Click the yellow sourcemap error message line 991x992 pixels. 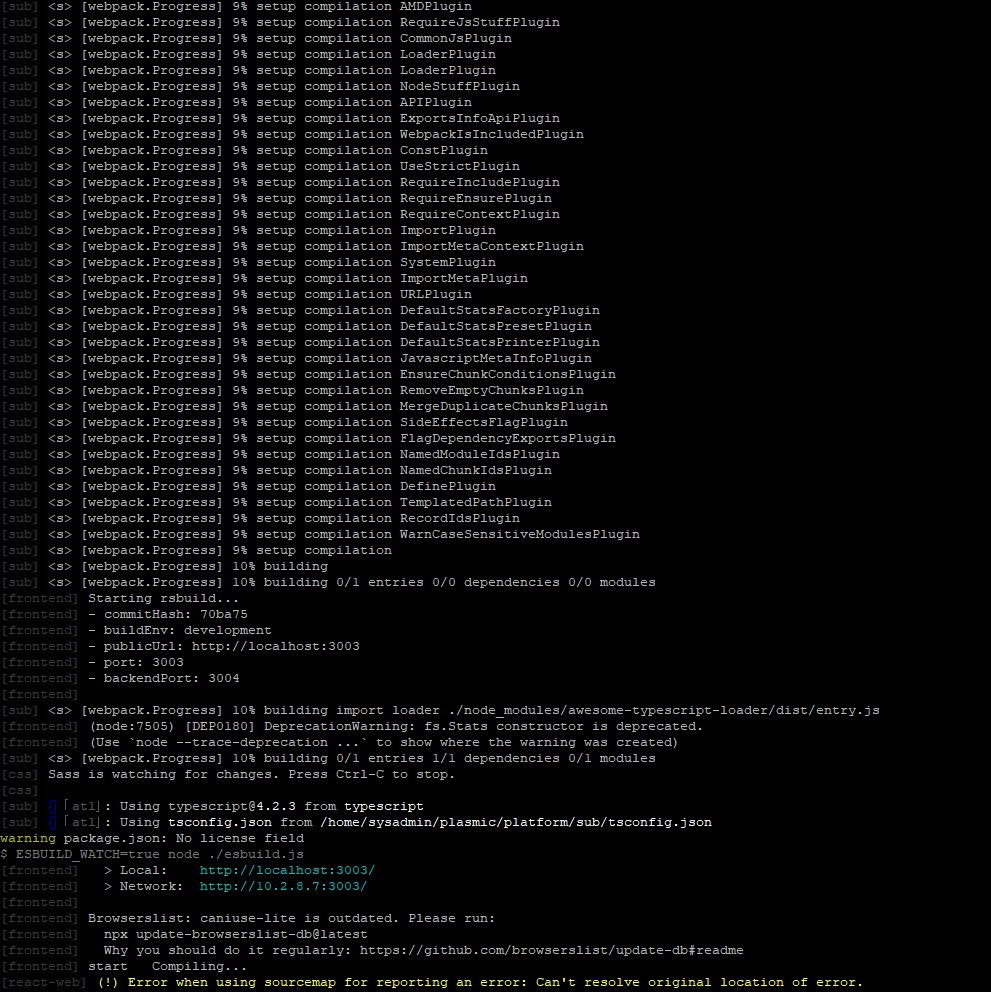pyautogui.click(x=480, y=982)
